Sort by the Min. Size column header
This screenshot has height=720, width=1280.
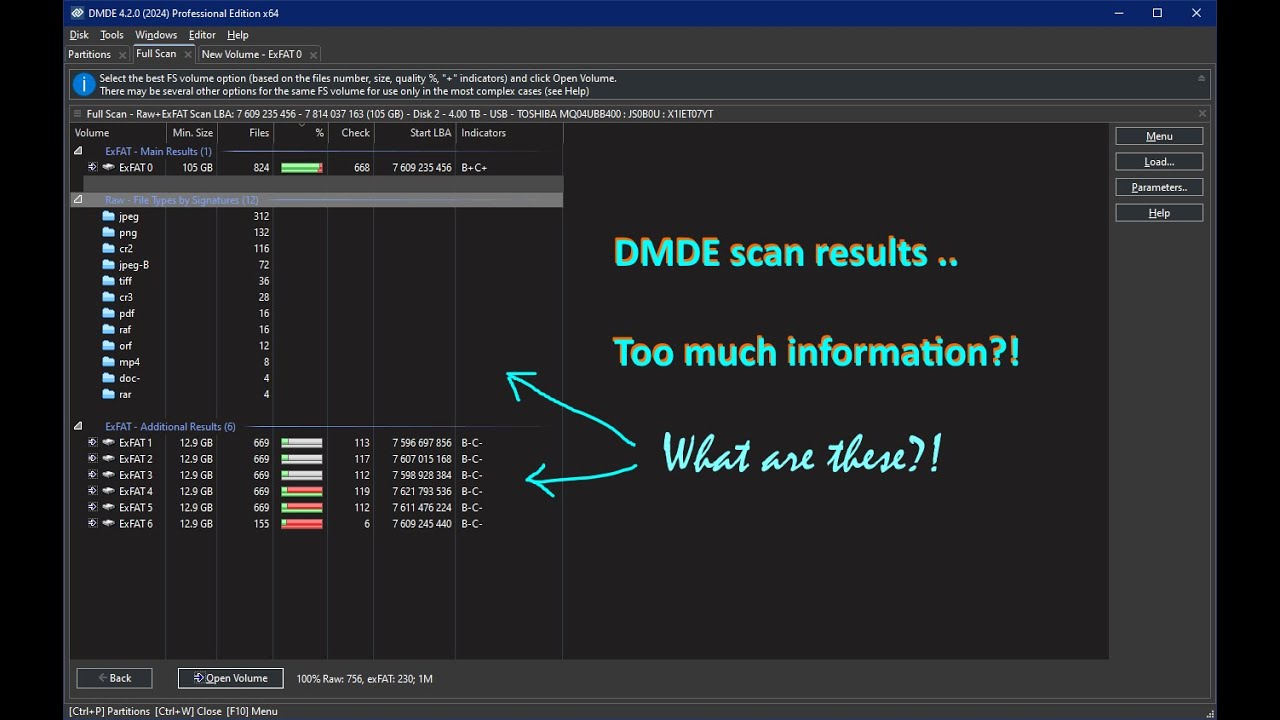point(192,132)
